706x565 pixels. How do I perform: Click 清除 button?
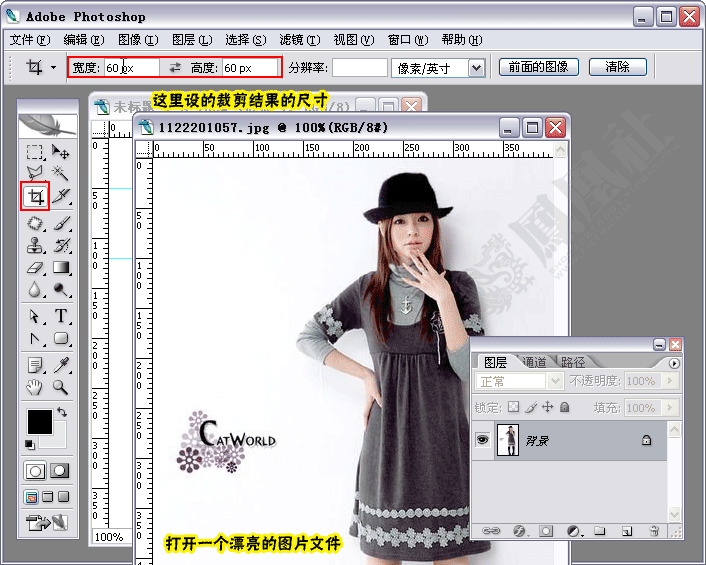click(x=618, y=67)
